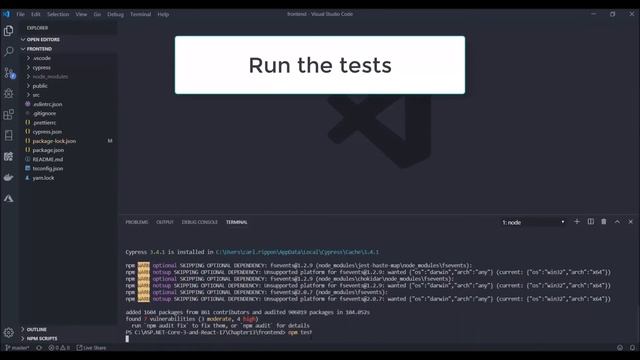Select the Terminal panel tab

[237, 222]
